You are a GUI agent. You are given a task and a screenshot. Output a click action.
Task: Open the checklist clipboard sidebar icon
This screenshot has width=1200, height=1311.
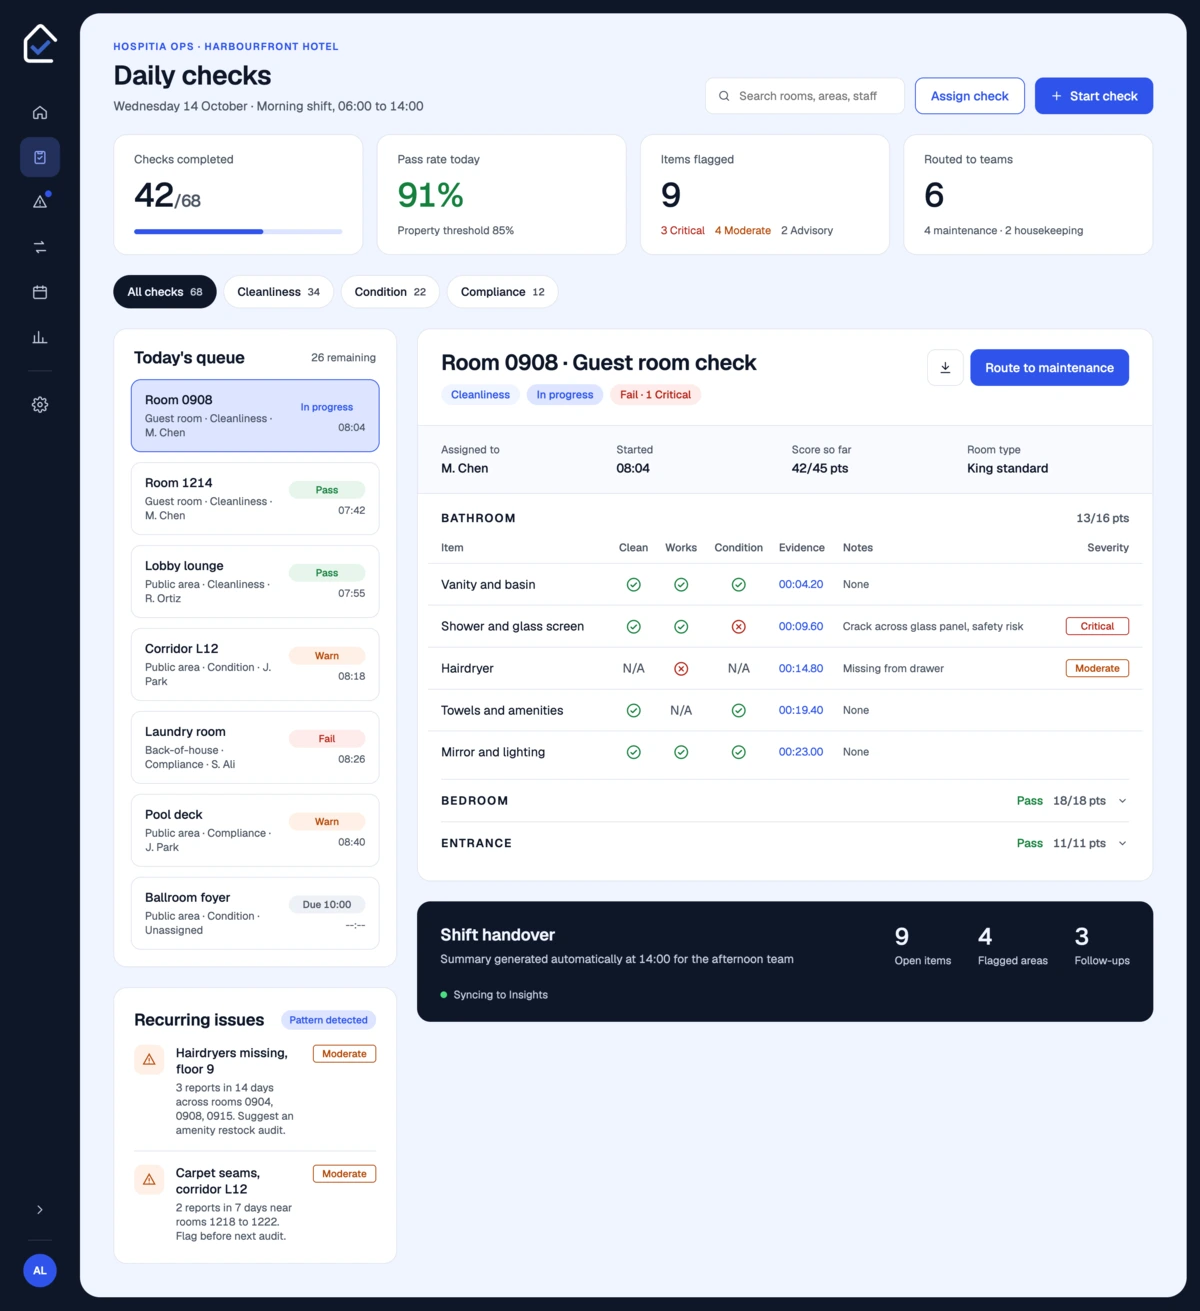pyautogui.click(x=40, y=157)
